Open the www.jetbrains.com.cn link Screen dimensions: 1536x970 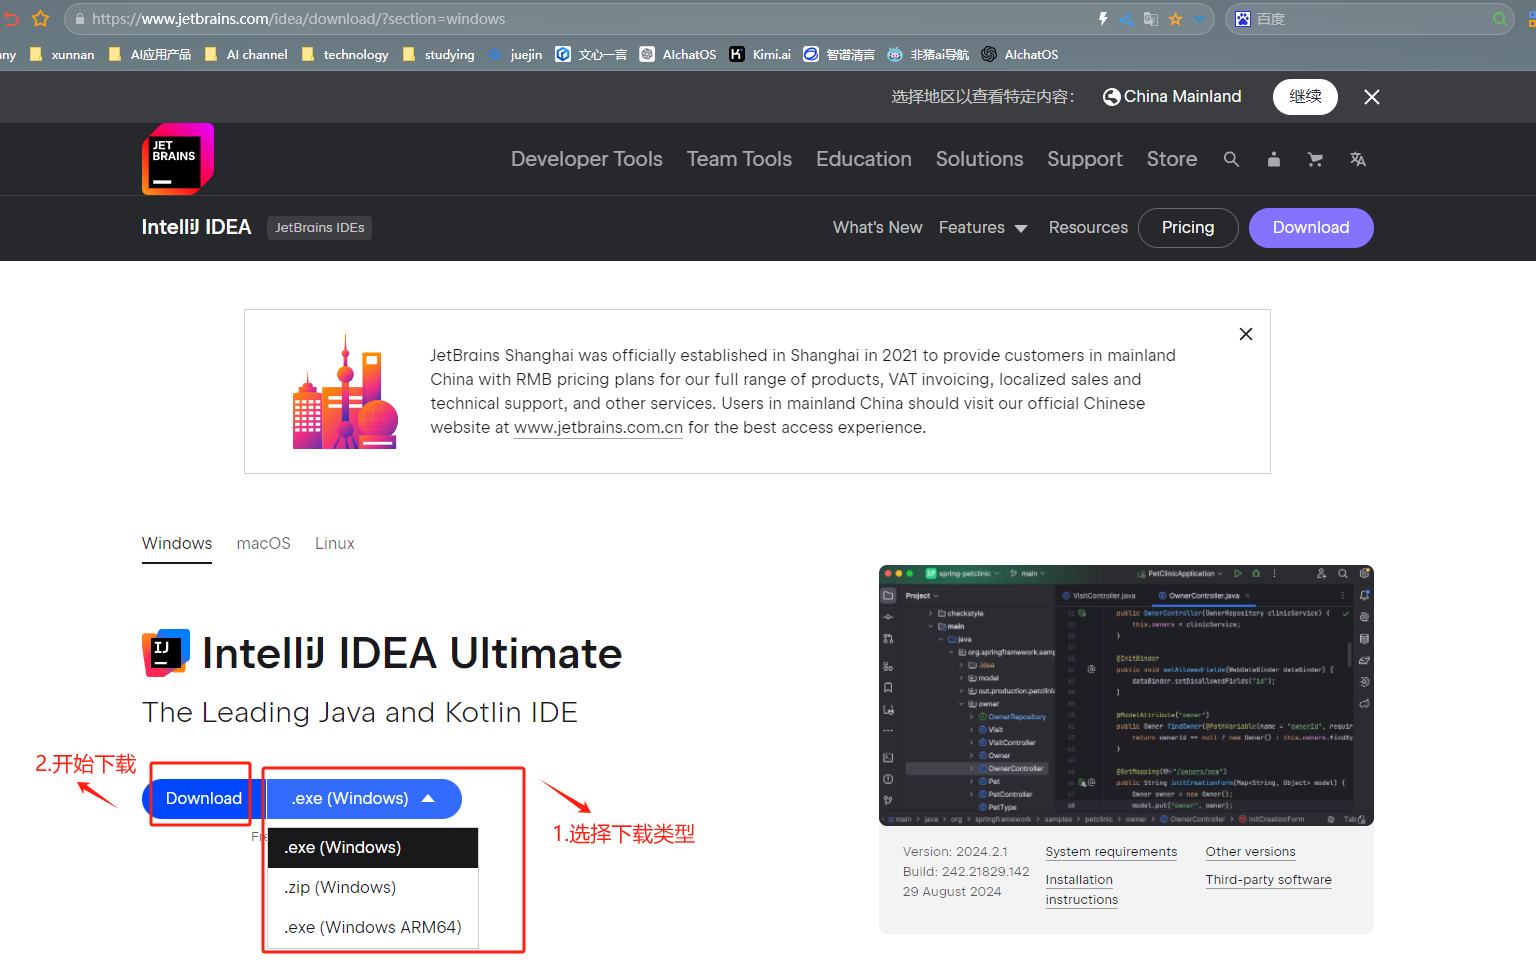598,428
